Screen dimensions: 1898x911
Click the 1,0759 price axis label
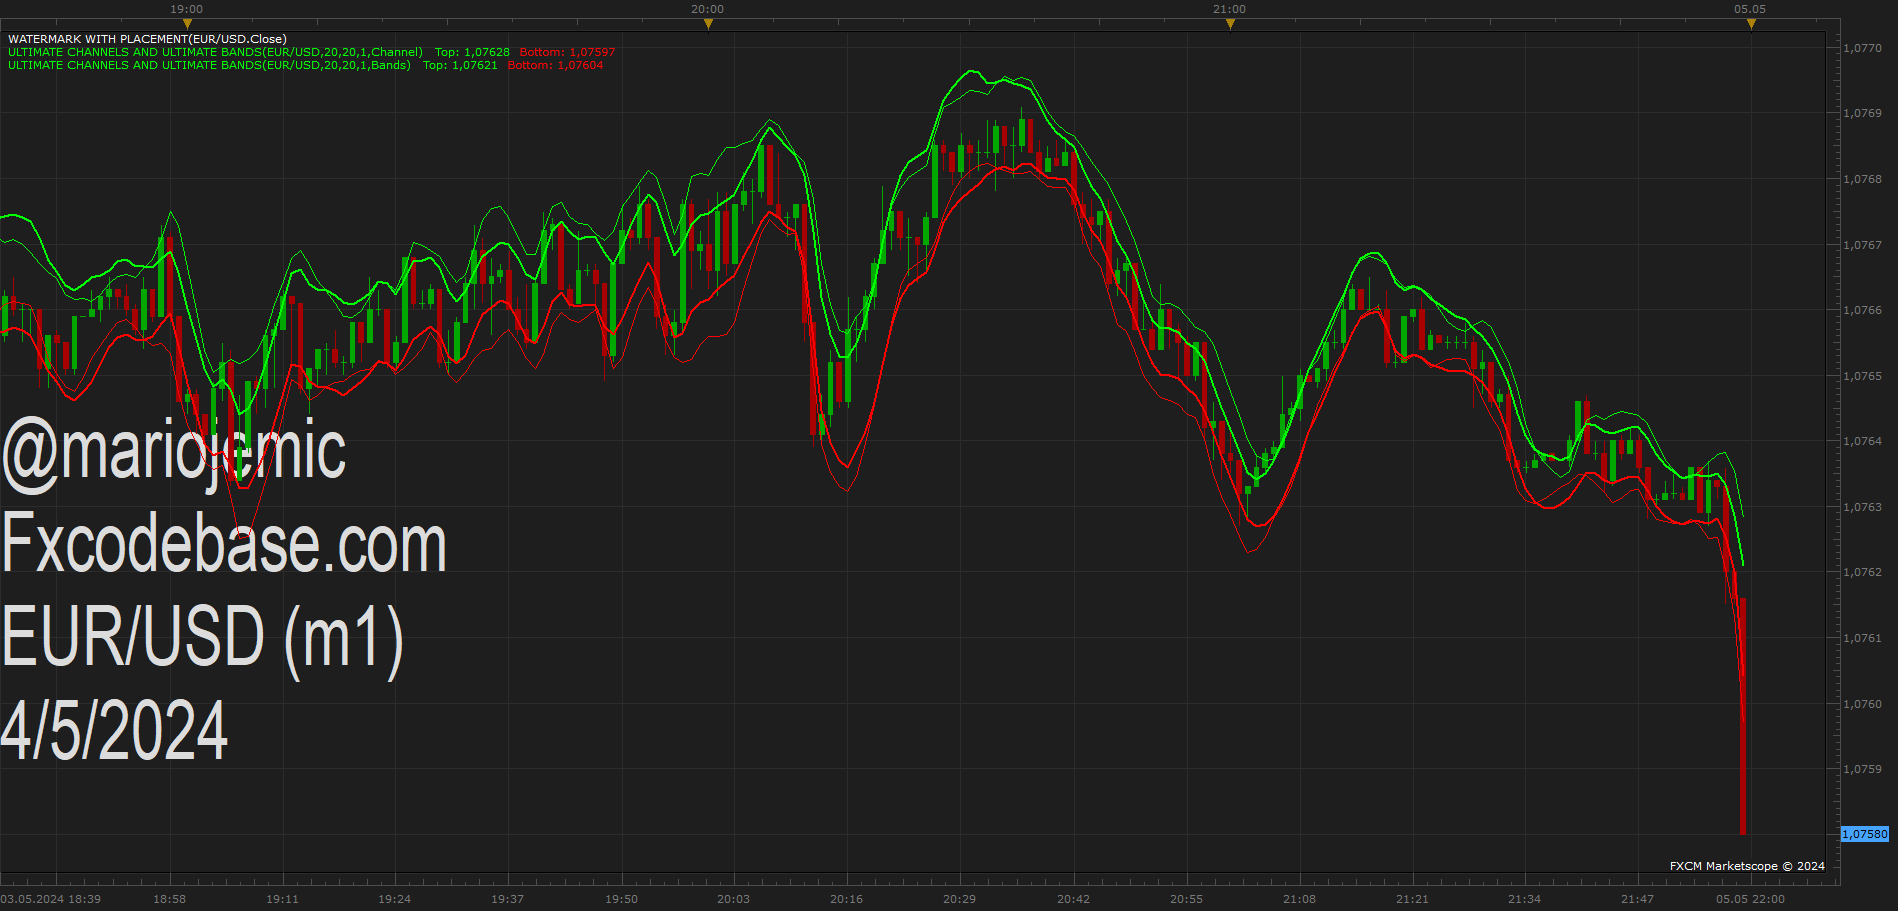pos(1862,769)
